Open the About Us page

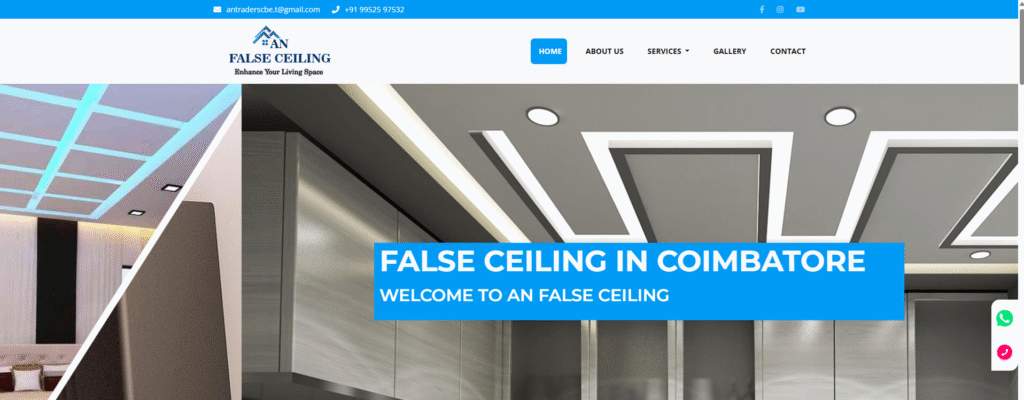click(x=604, y=51)
